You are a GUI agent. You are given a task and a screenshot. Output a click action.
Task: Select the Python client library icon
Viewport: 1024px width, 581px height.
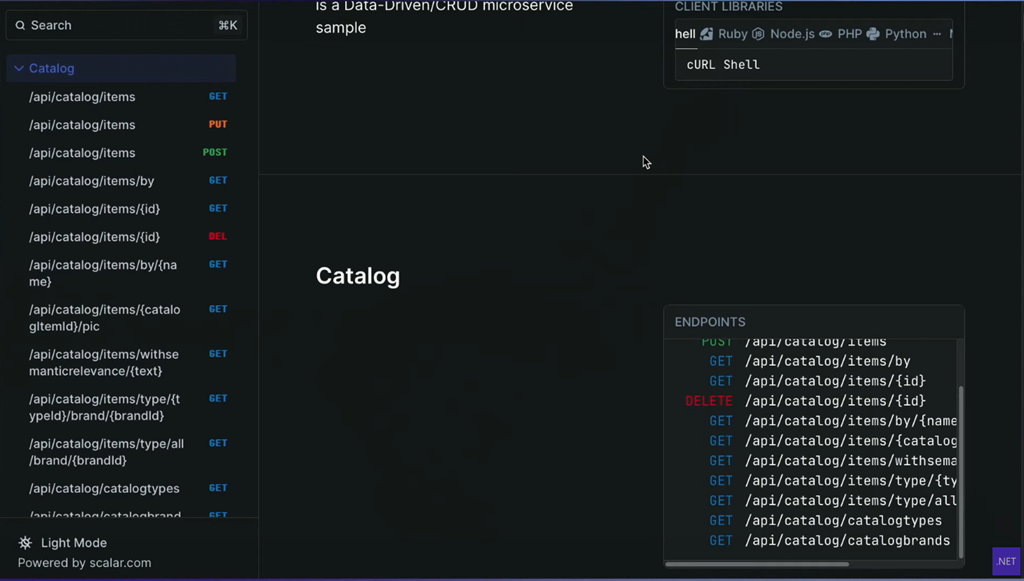873,34
